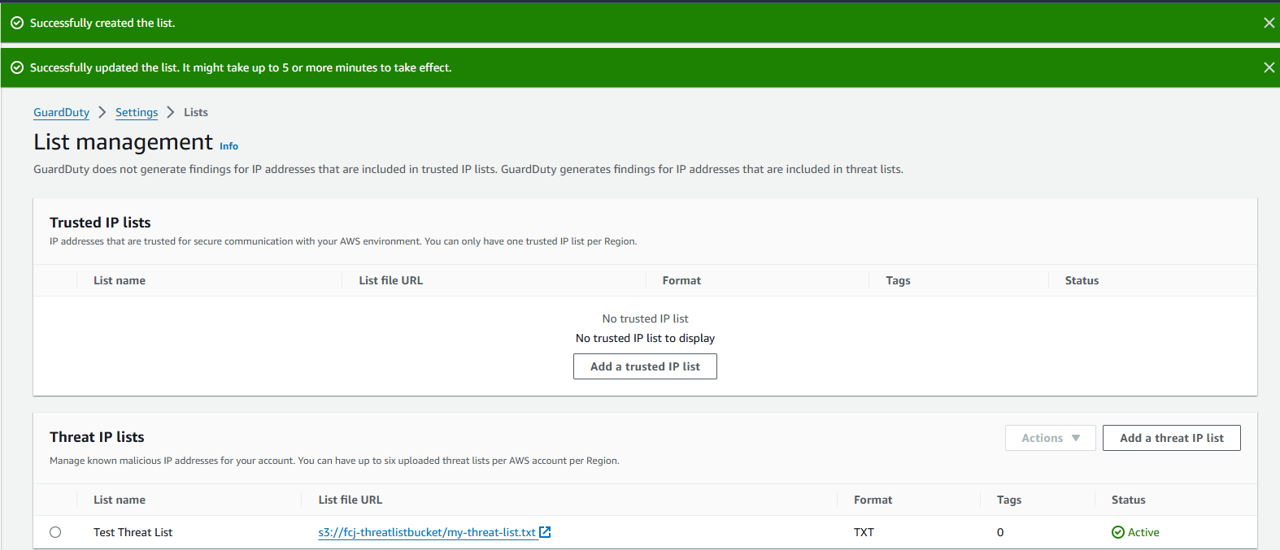Open the Info link beside List management
Viewport: 1280px width, 550px height.
(229, 146)
